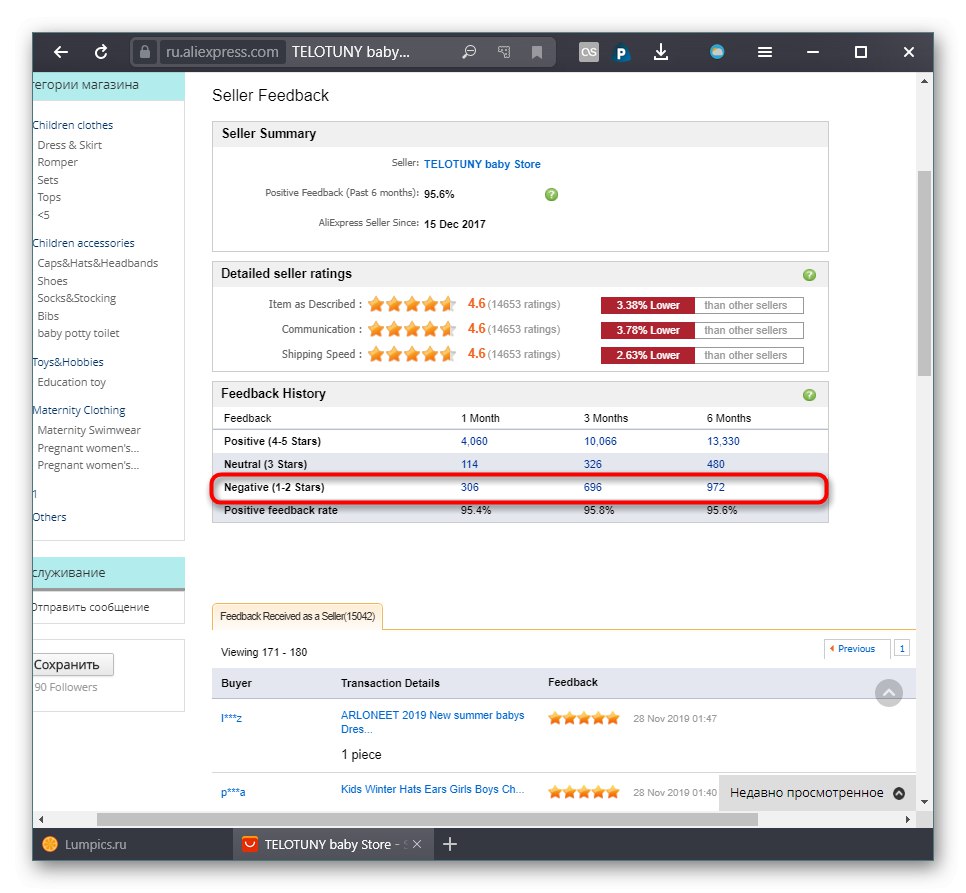Viewport: 966px width, 893px height.
Task: Jump to top with the round up-arrow button
Action: coord(888,693)
